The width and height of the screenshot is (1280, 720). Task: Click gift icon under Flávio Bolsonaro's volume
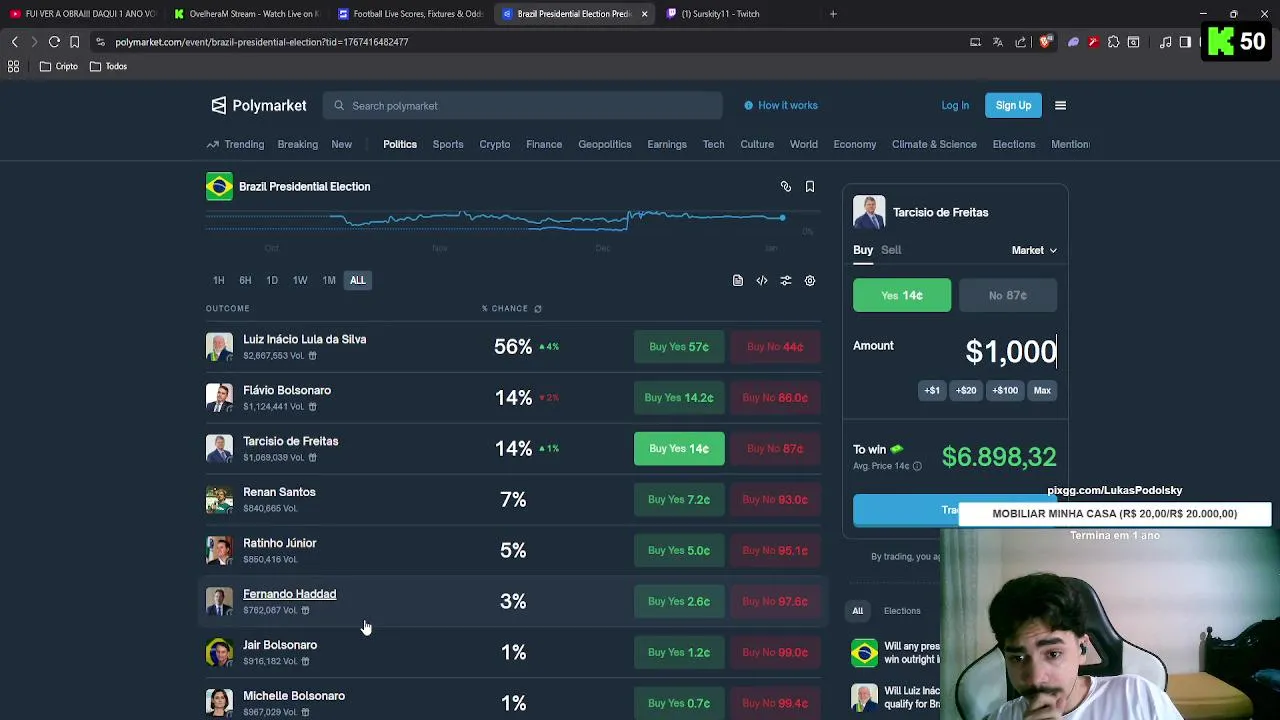pos(312,407)
